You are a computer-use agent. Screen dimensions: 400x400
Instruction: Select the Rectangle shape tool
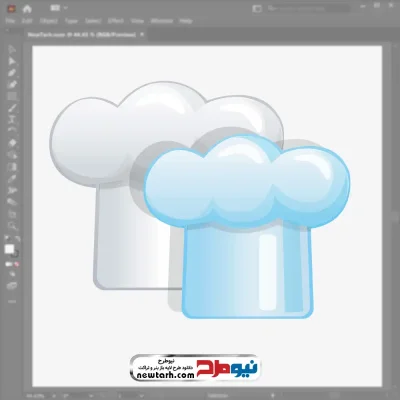coord(12,97)
